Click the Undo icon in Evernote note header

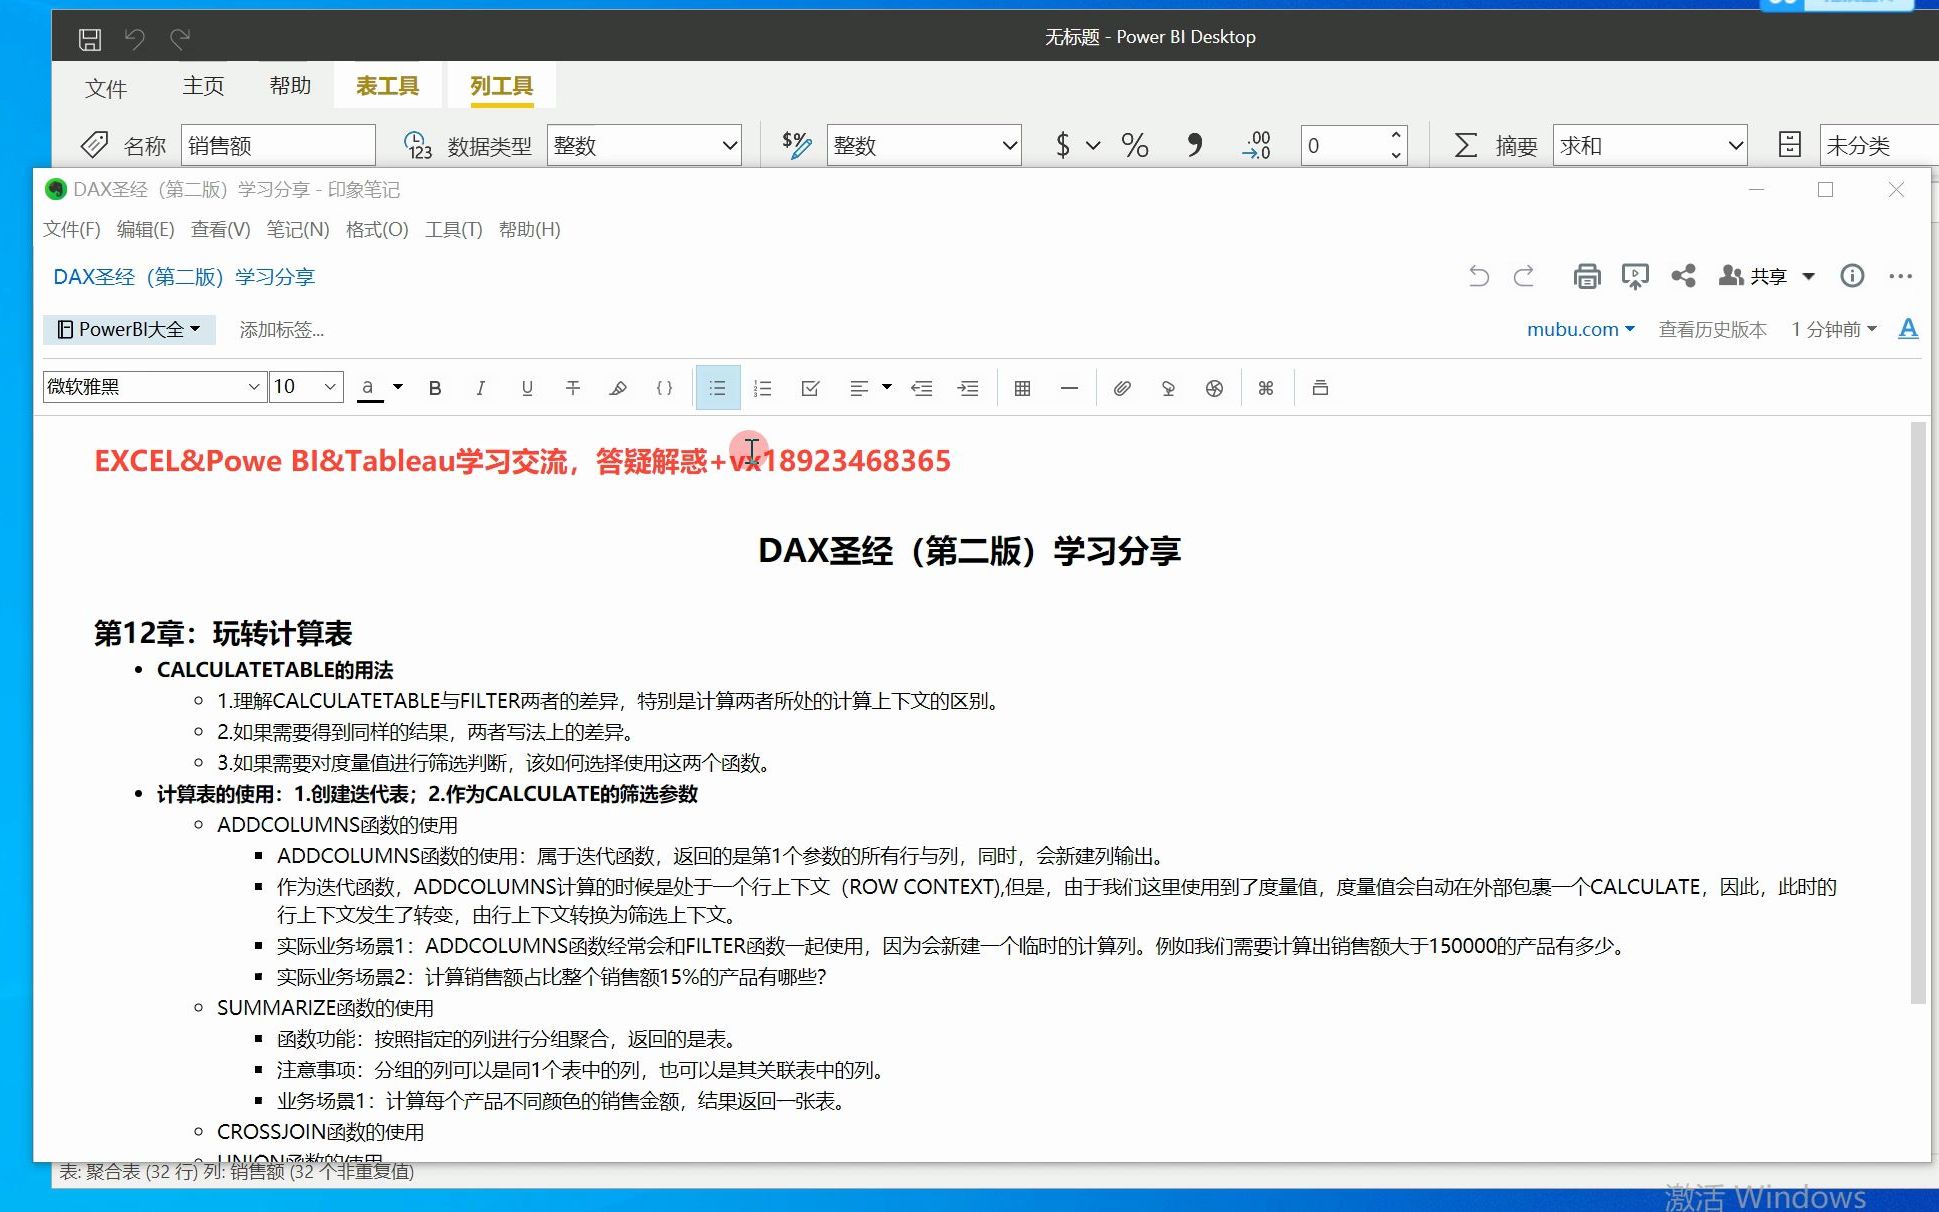point(1479,276)
